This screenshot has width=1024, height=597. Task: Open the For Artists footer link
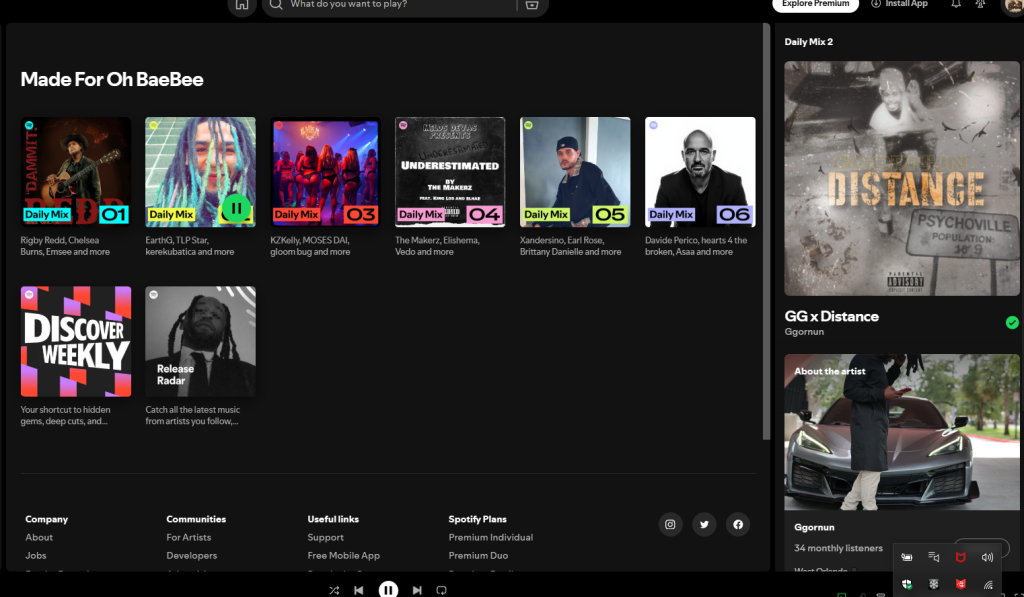(x=189, y=537)
